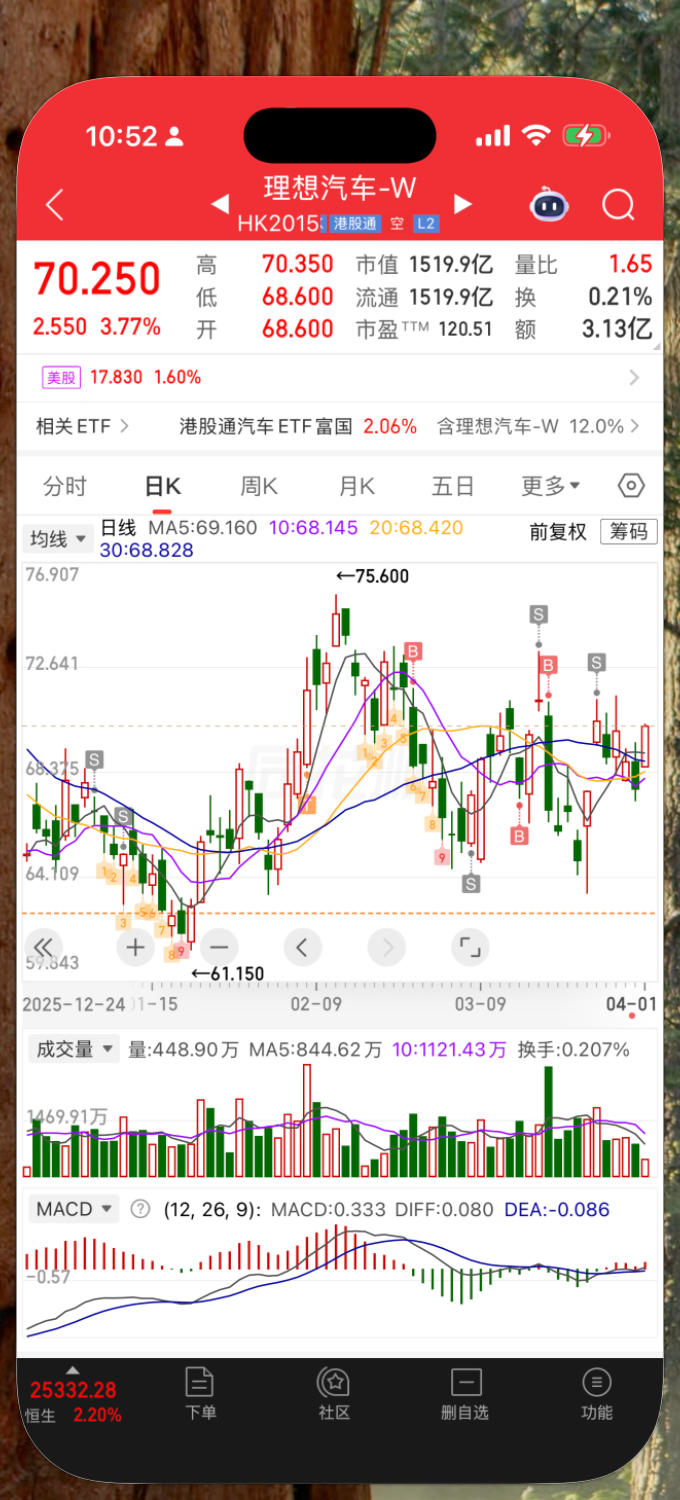Switch to 五日 tab
Viewport: 680px width, 1500px height.
pyautogui.click(x=452, y=486)
